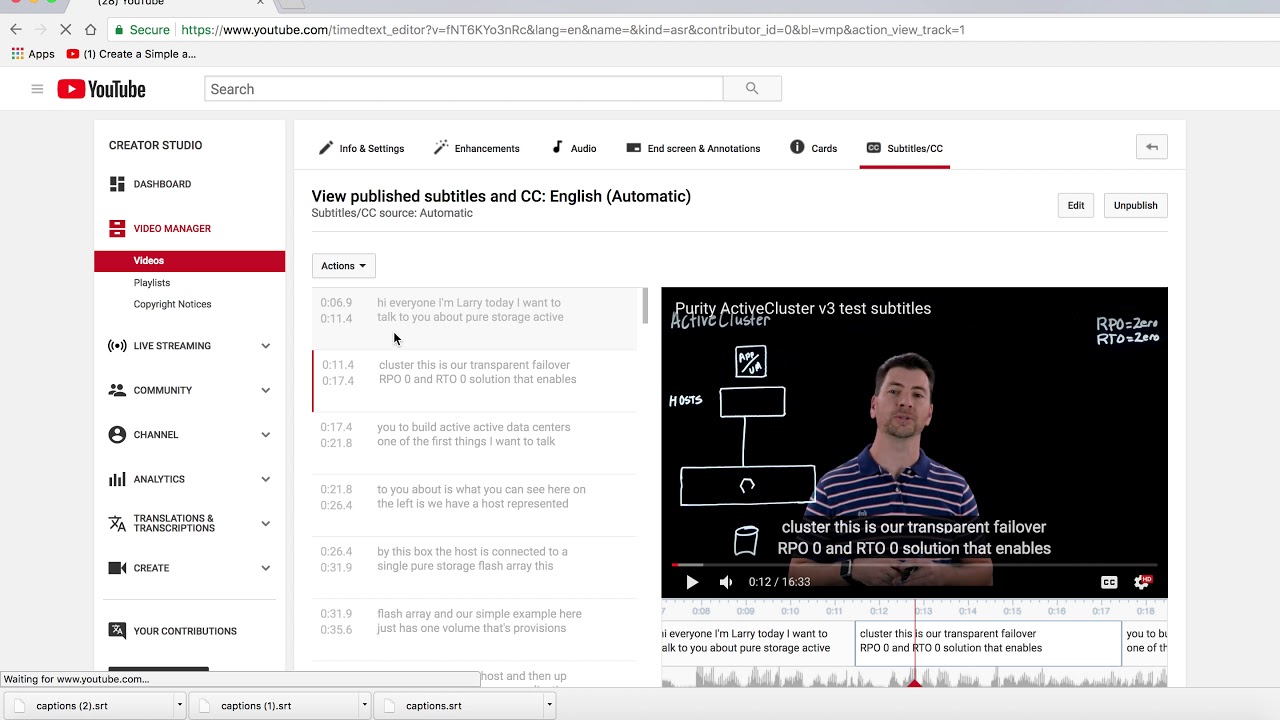Open the YouTube hamburger guide menu
Viewport: 1280px width, 720px height.
point(37,89)
